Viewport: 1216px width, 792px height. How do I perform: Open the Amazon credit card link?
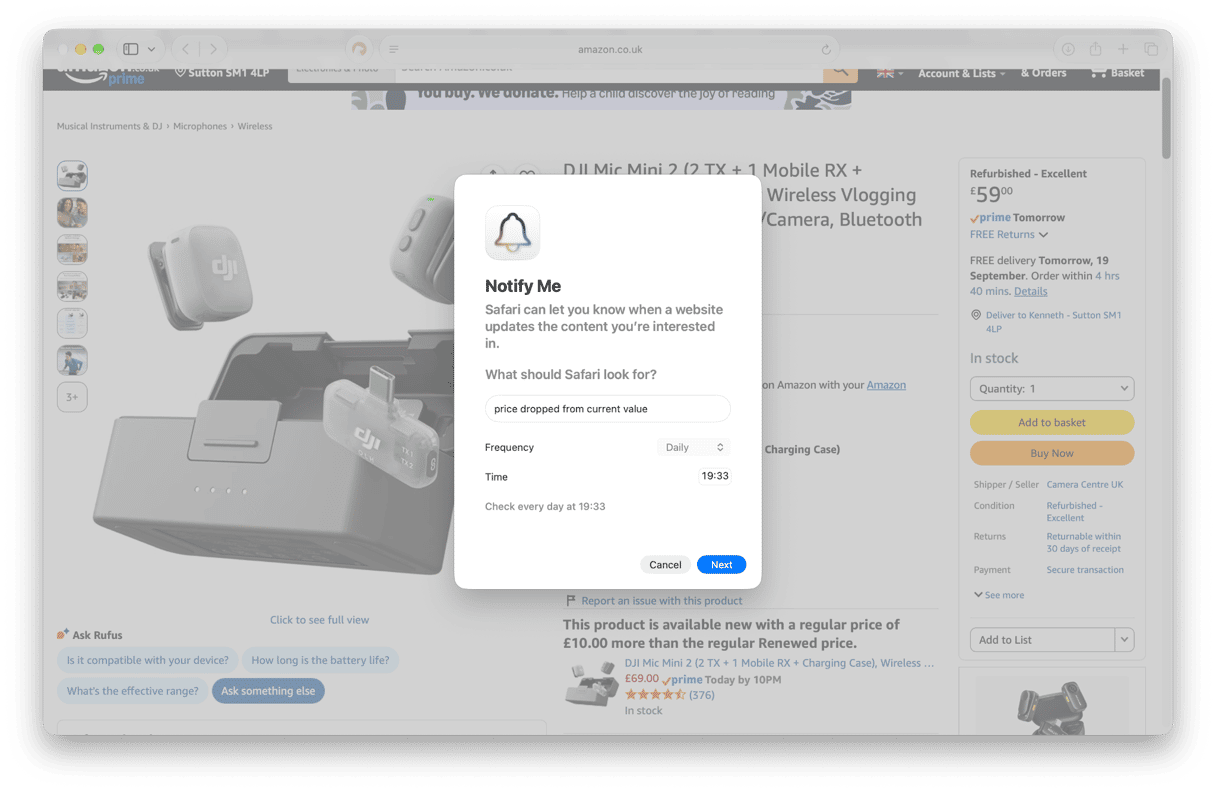pyautogui.click(x=886, y=385)
